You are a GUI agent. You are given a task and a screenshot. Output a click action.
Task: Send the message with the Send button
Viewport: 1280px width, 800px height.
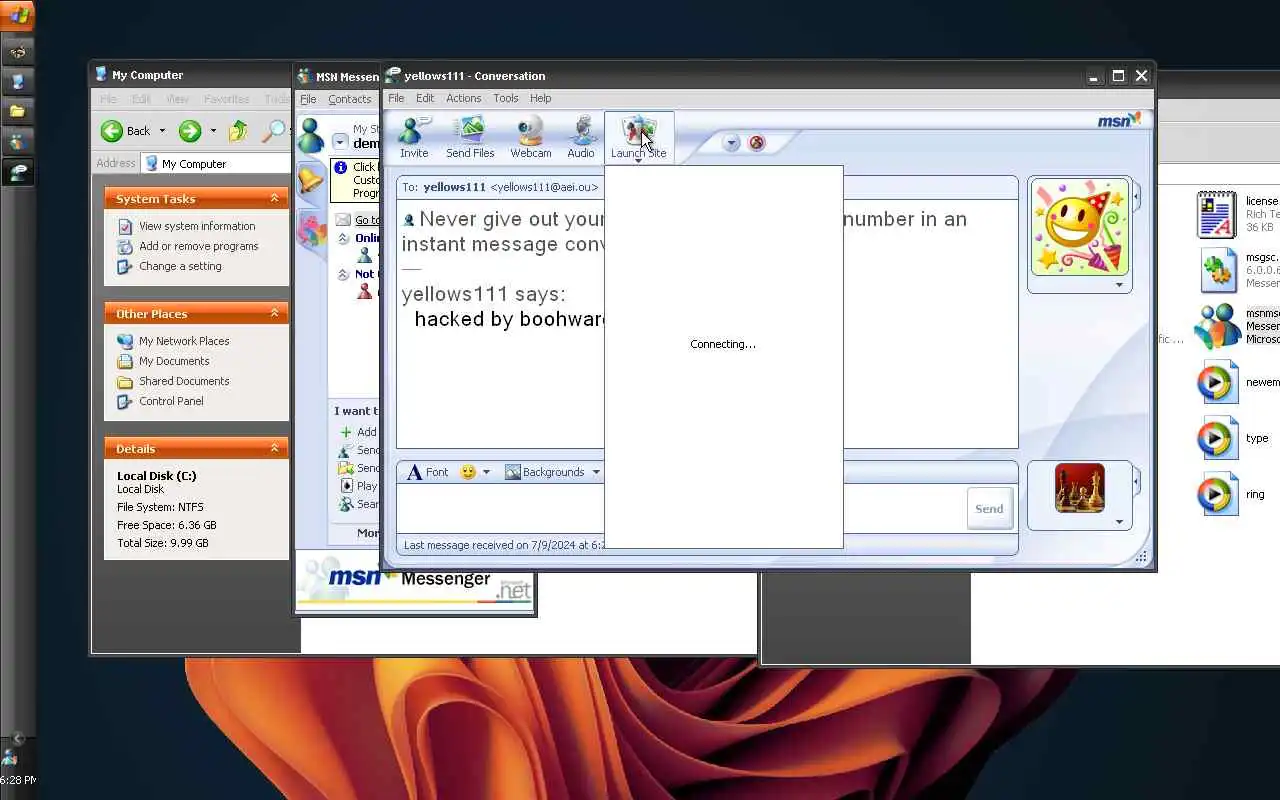[x=989, y=509]
